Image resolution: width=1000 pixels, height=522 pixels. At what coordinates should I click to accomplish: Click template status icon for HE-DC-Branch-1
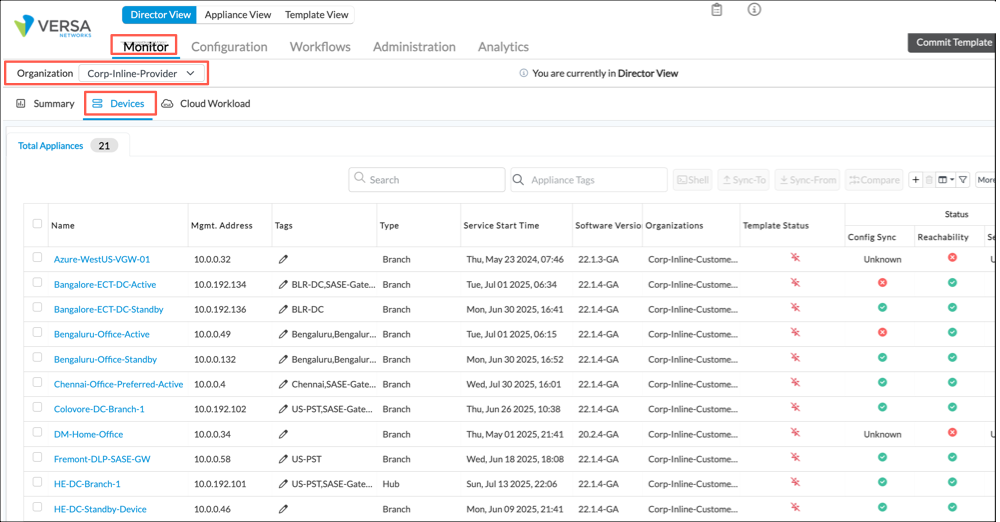[x=795, y=482]
